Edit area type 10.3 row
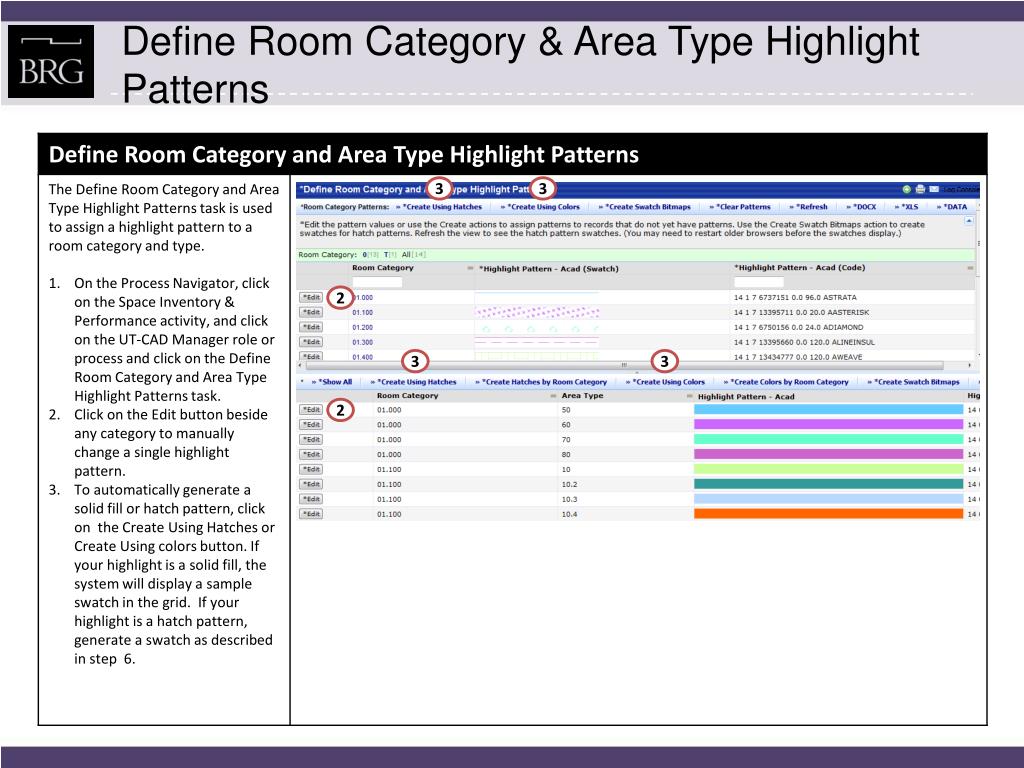The image size is (1024, 768). click(311, 499)
